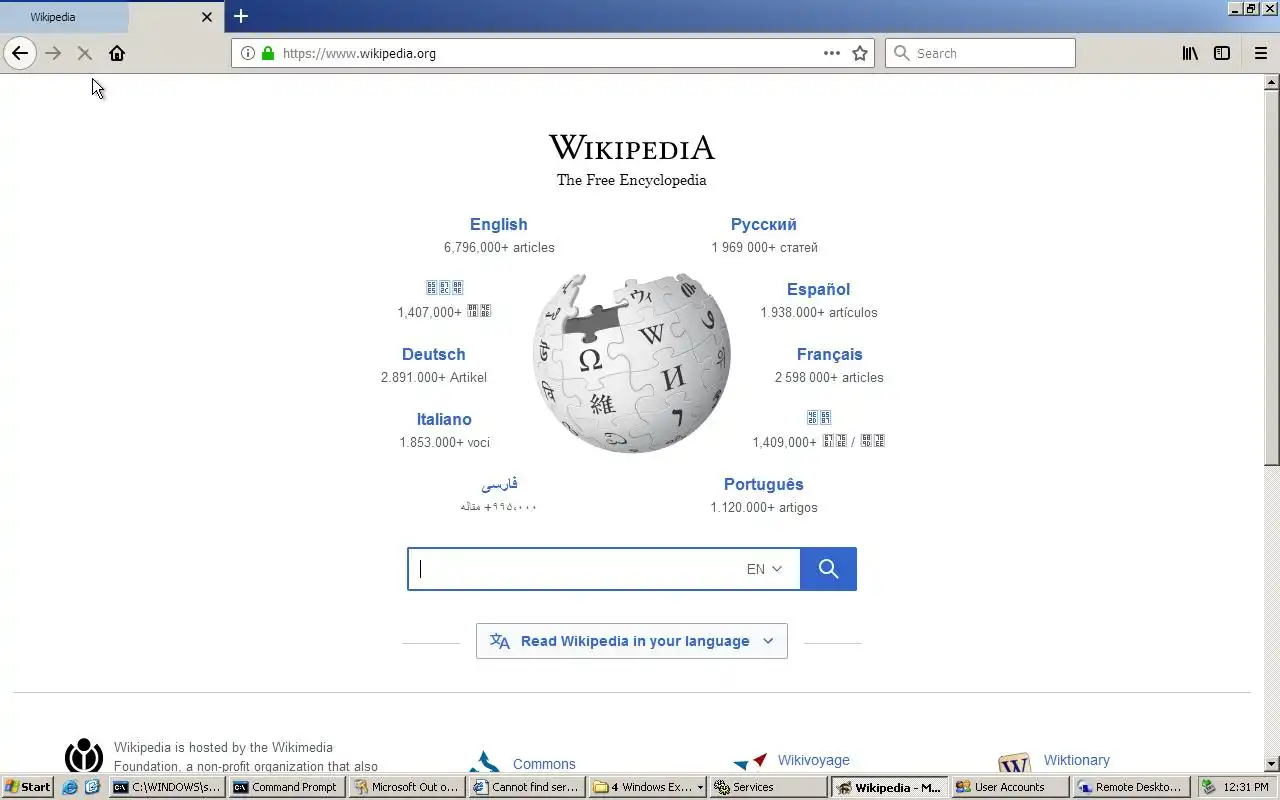Open Português Wikipedia link

(764, 484)
